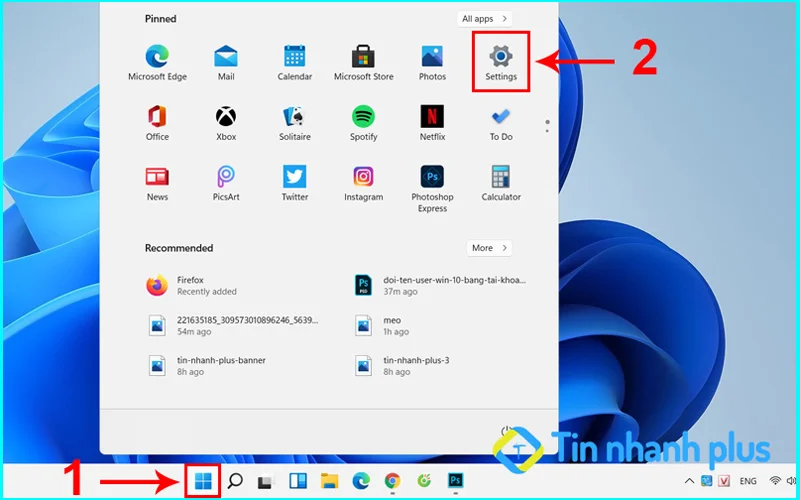The height and width of the screenshot is (500, 800).
Task: Open the Wi-Fi network tray icon
Action: (775, 481)
